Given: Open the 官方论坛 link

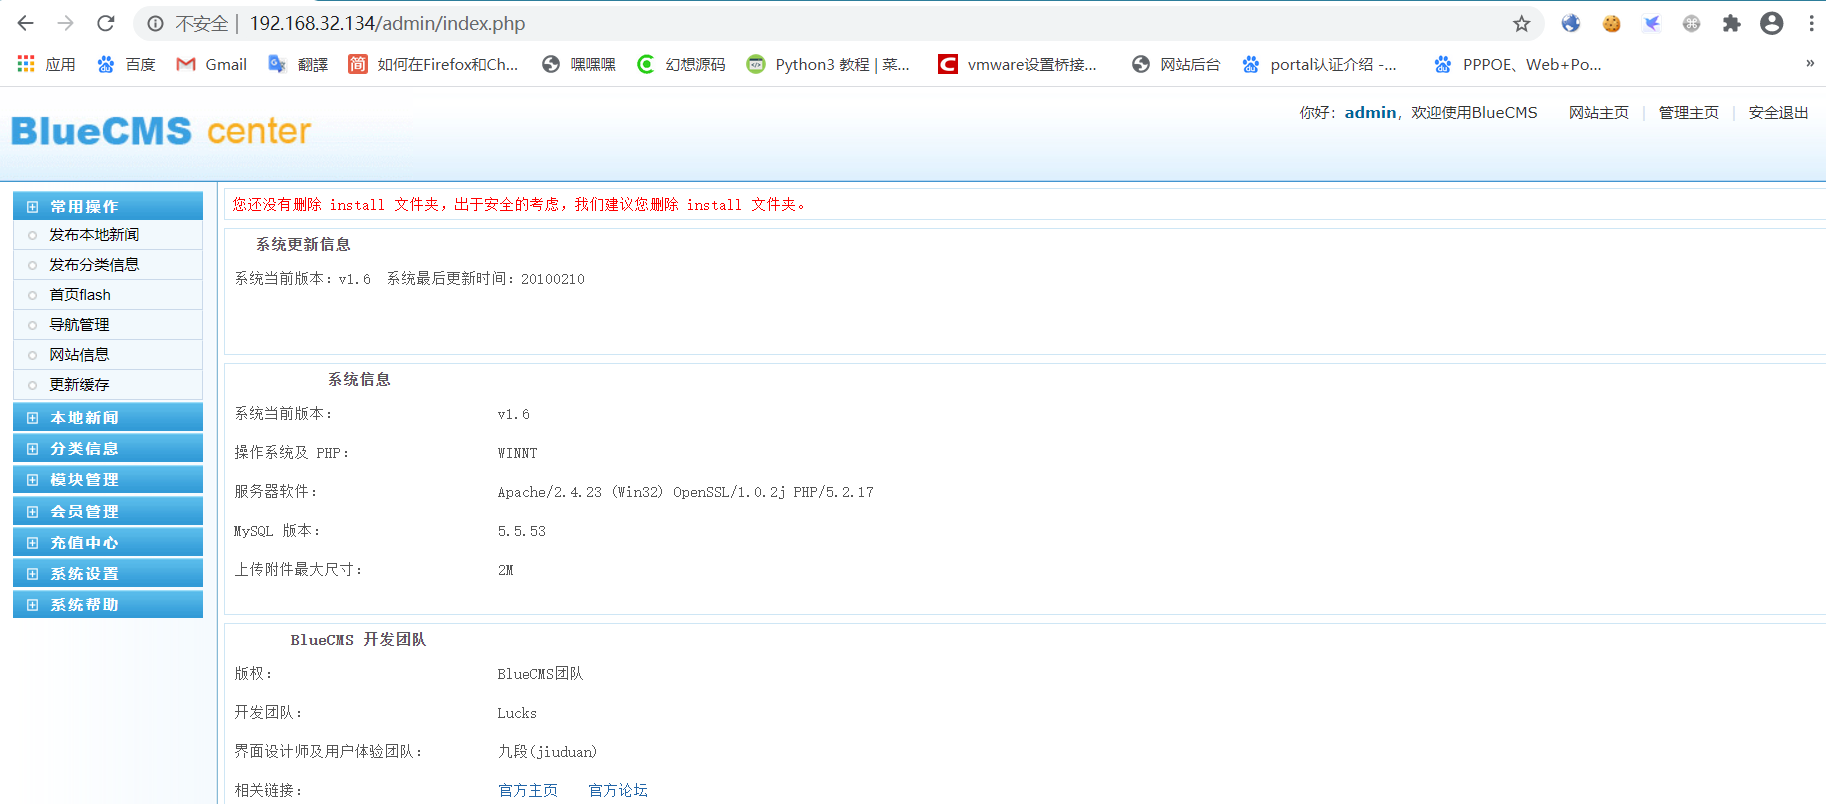Looking at the screenshot, I should pyautogui.click(x=618, y=790).
